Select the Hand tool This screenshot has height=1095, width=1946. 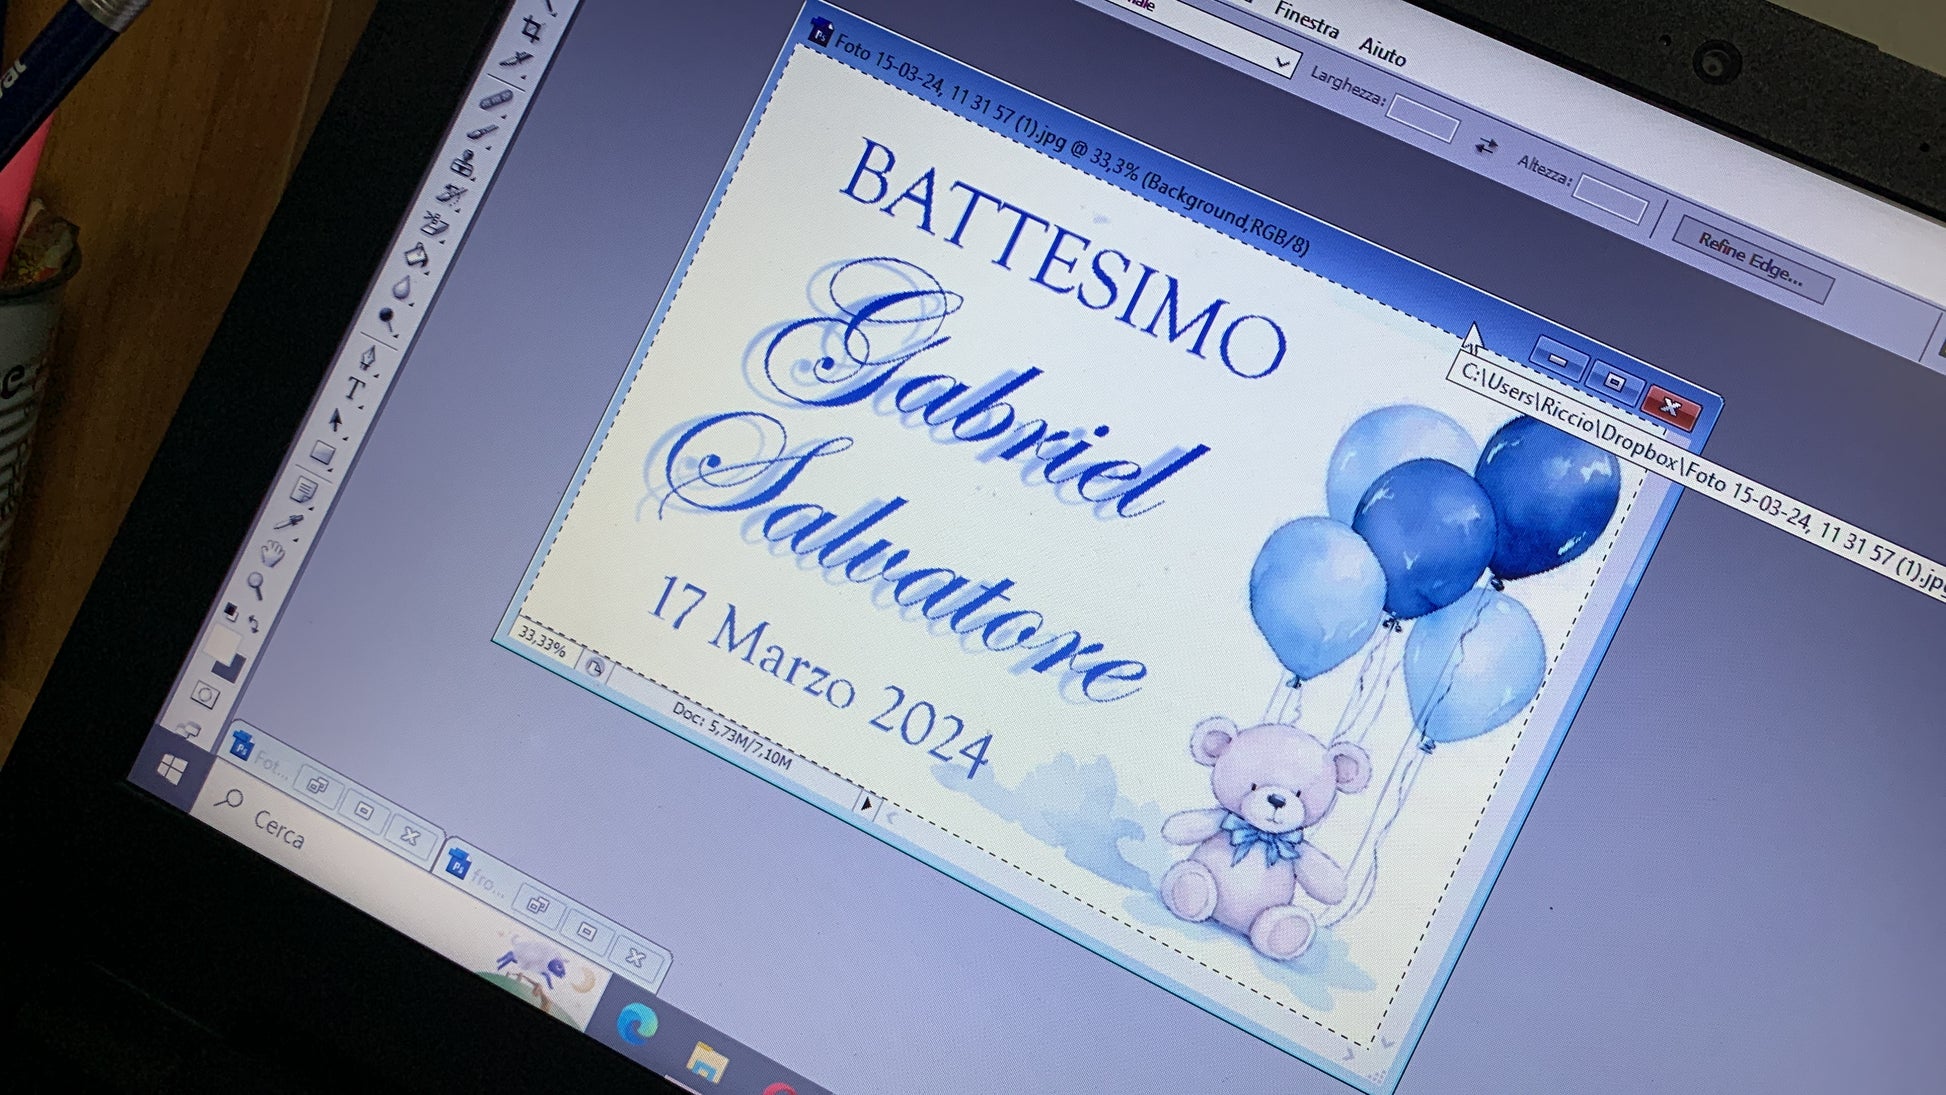[x=272, y=552]
